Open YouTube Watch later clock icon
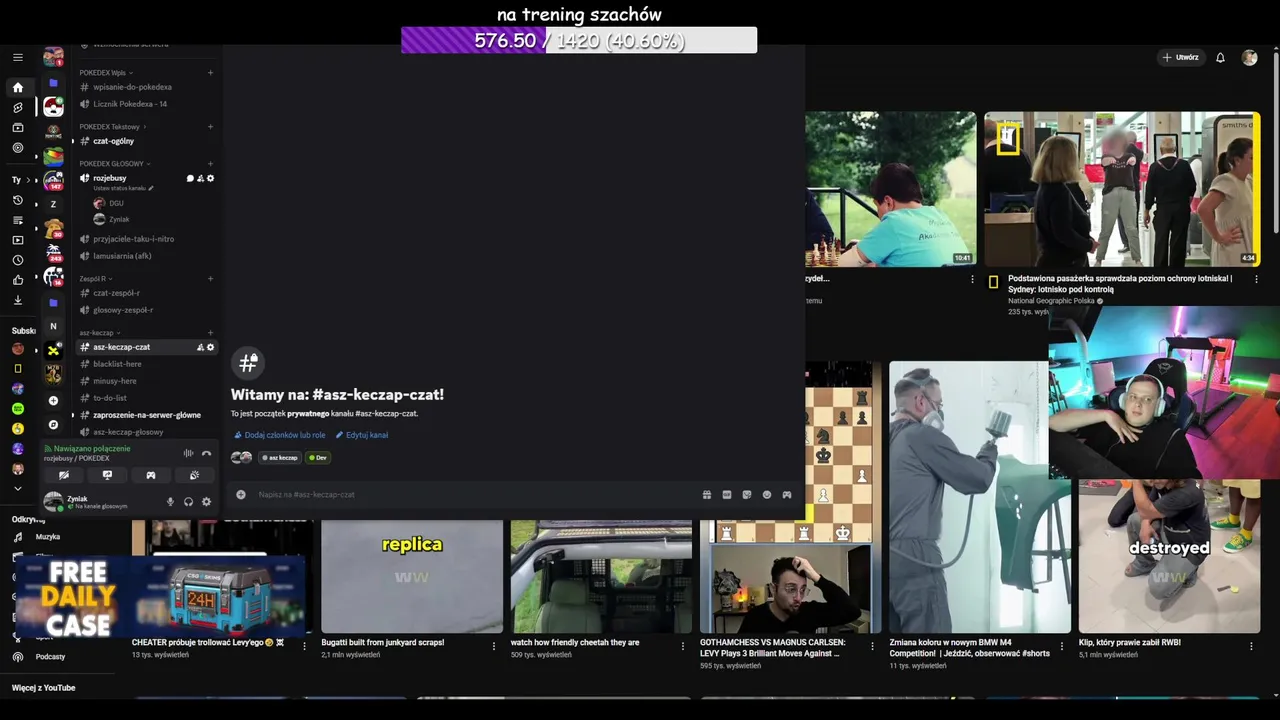 click(x=17, y=260)
